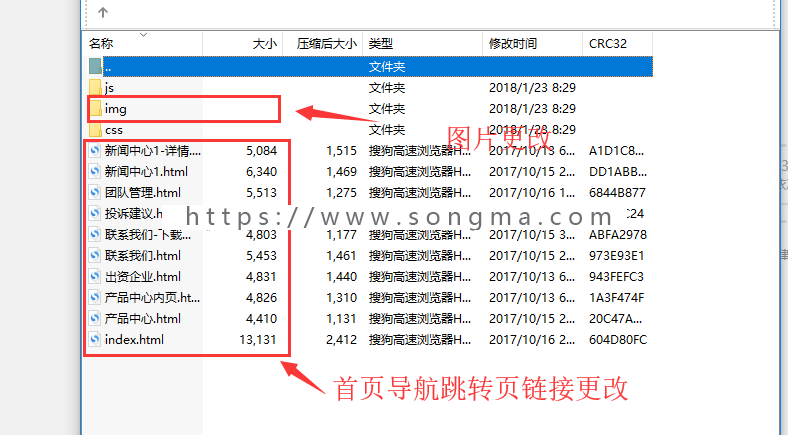Click size value 4,410 of 产品中心.html

point(261,318)
